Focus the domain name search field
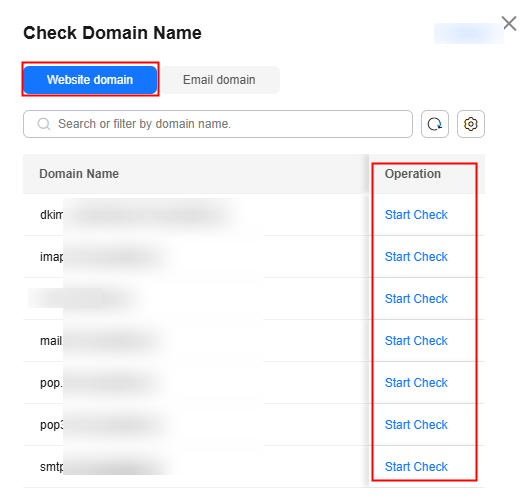Screen dimensions: 527x499 click(x=218, y=124)
